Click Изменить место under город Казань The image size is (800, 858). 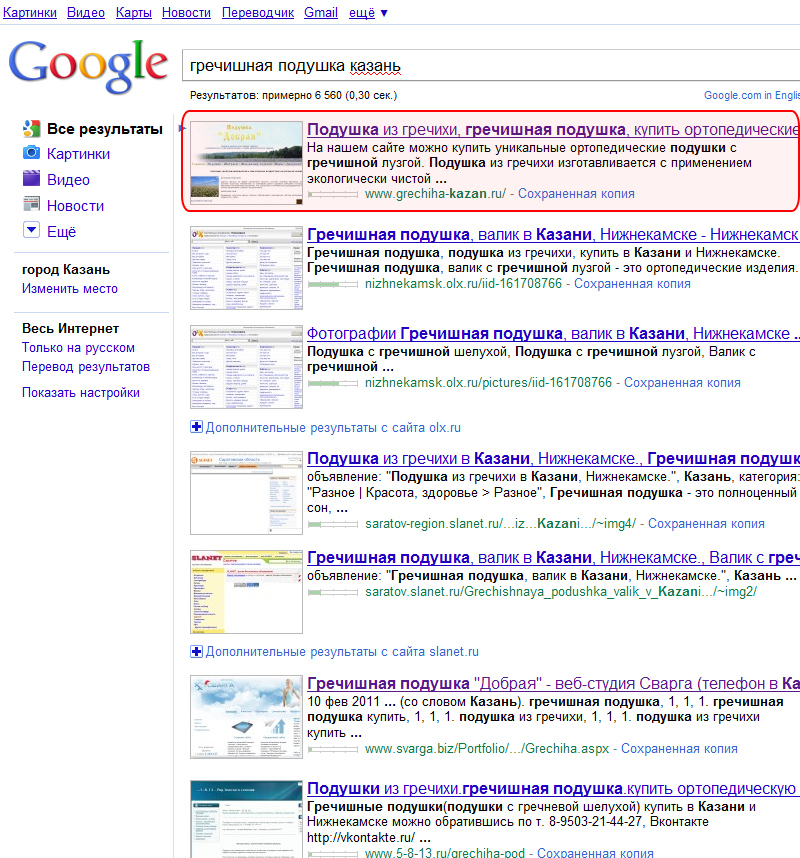69,288
